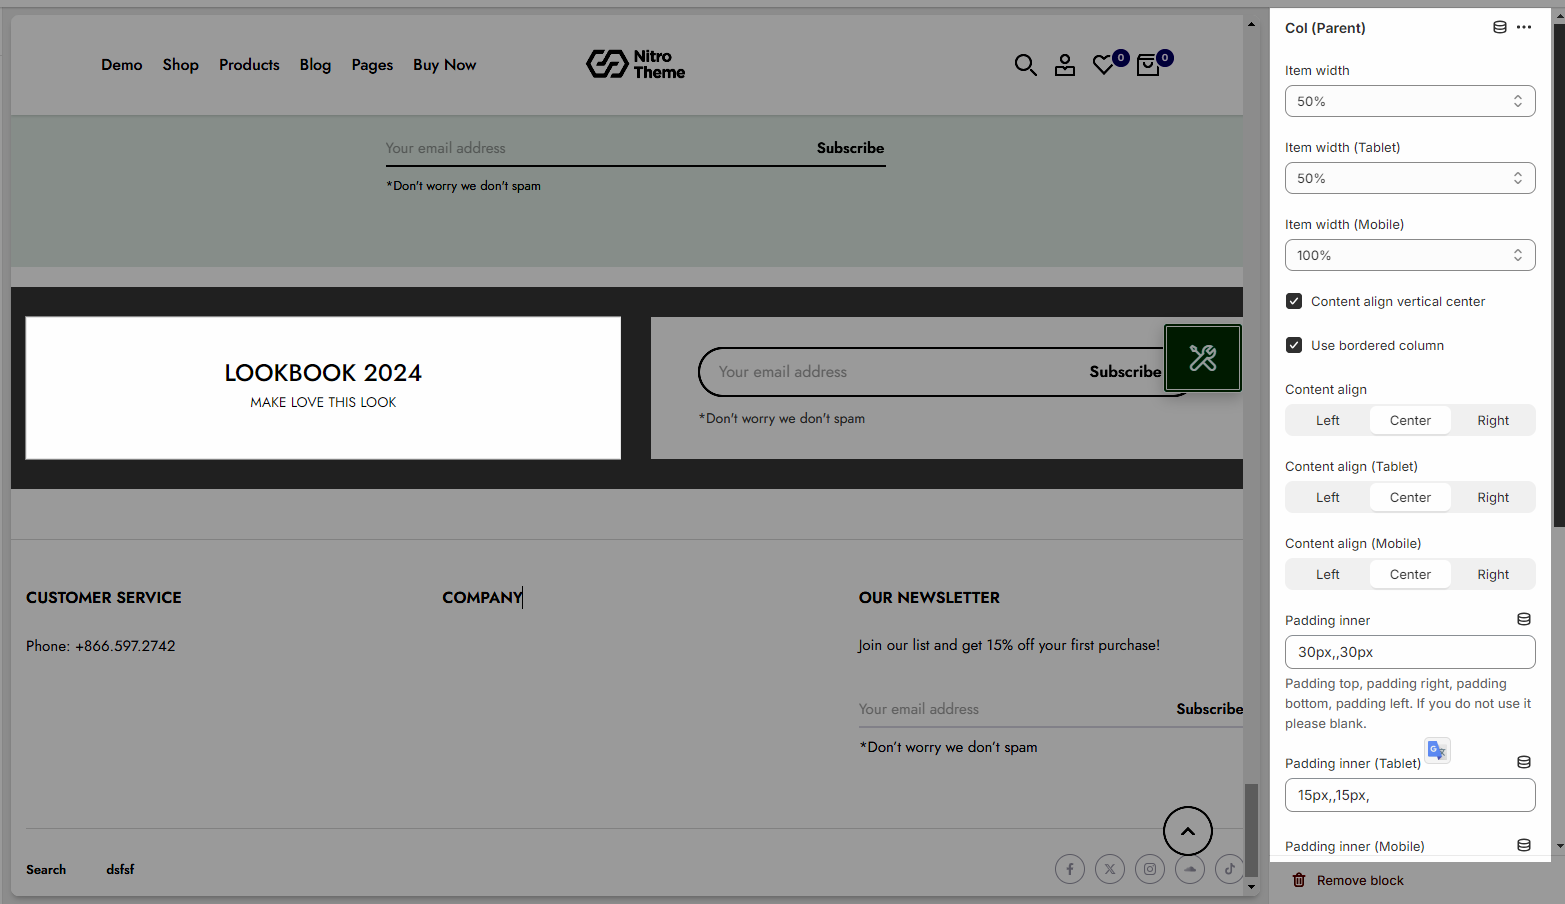Viewport: 1565px width, 904px height.
Task: Open the Col (Parent) more options menu
Action: (x=1524, y=27)
